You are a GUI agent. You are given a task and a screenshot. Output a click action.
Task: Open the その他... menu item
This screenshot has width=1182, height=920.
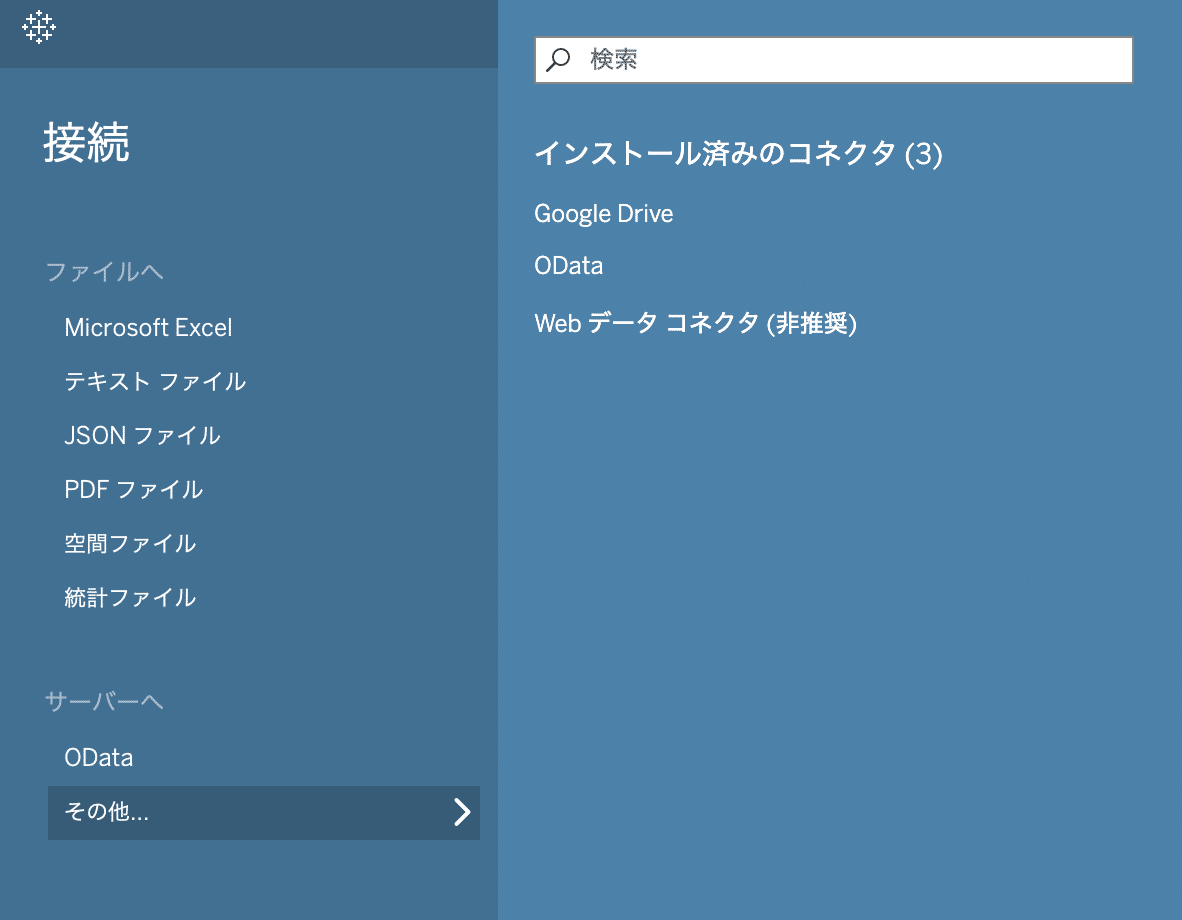[264, 812]
